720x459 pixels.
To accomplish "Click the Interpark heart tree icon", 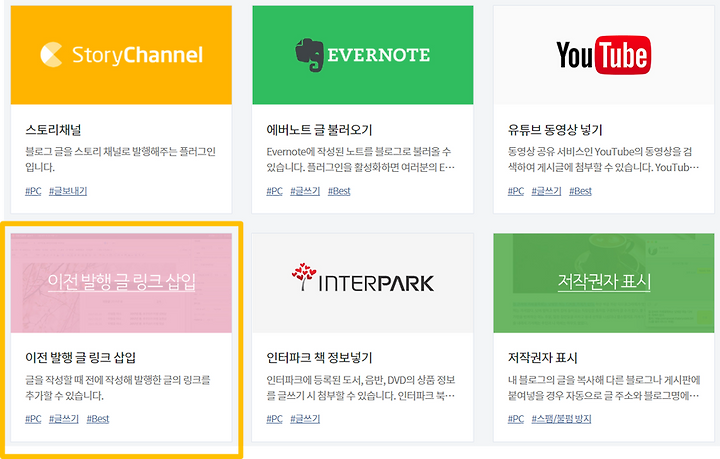I will tap(304, 276).
